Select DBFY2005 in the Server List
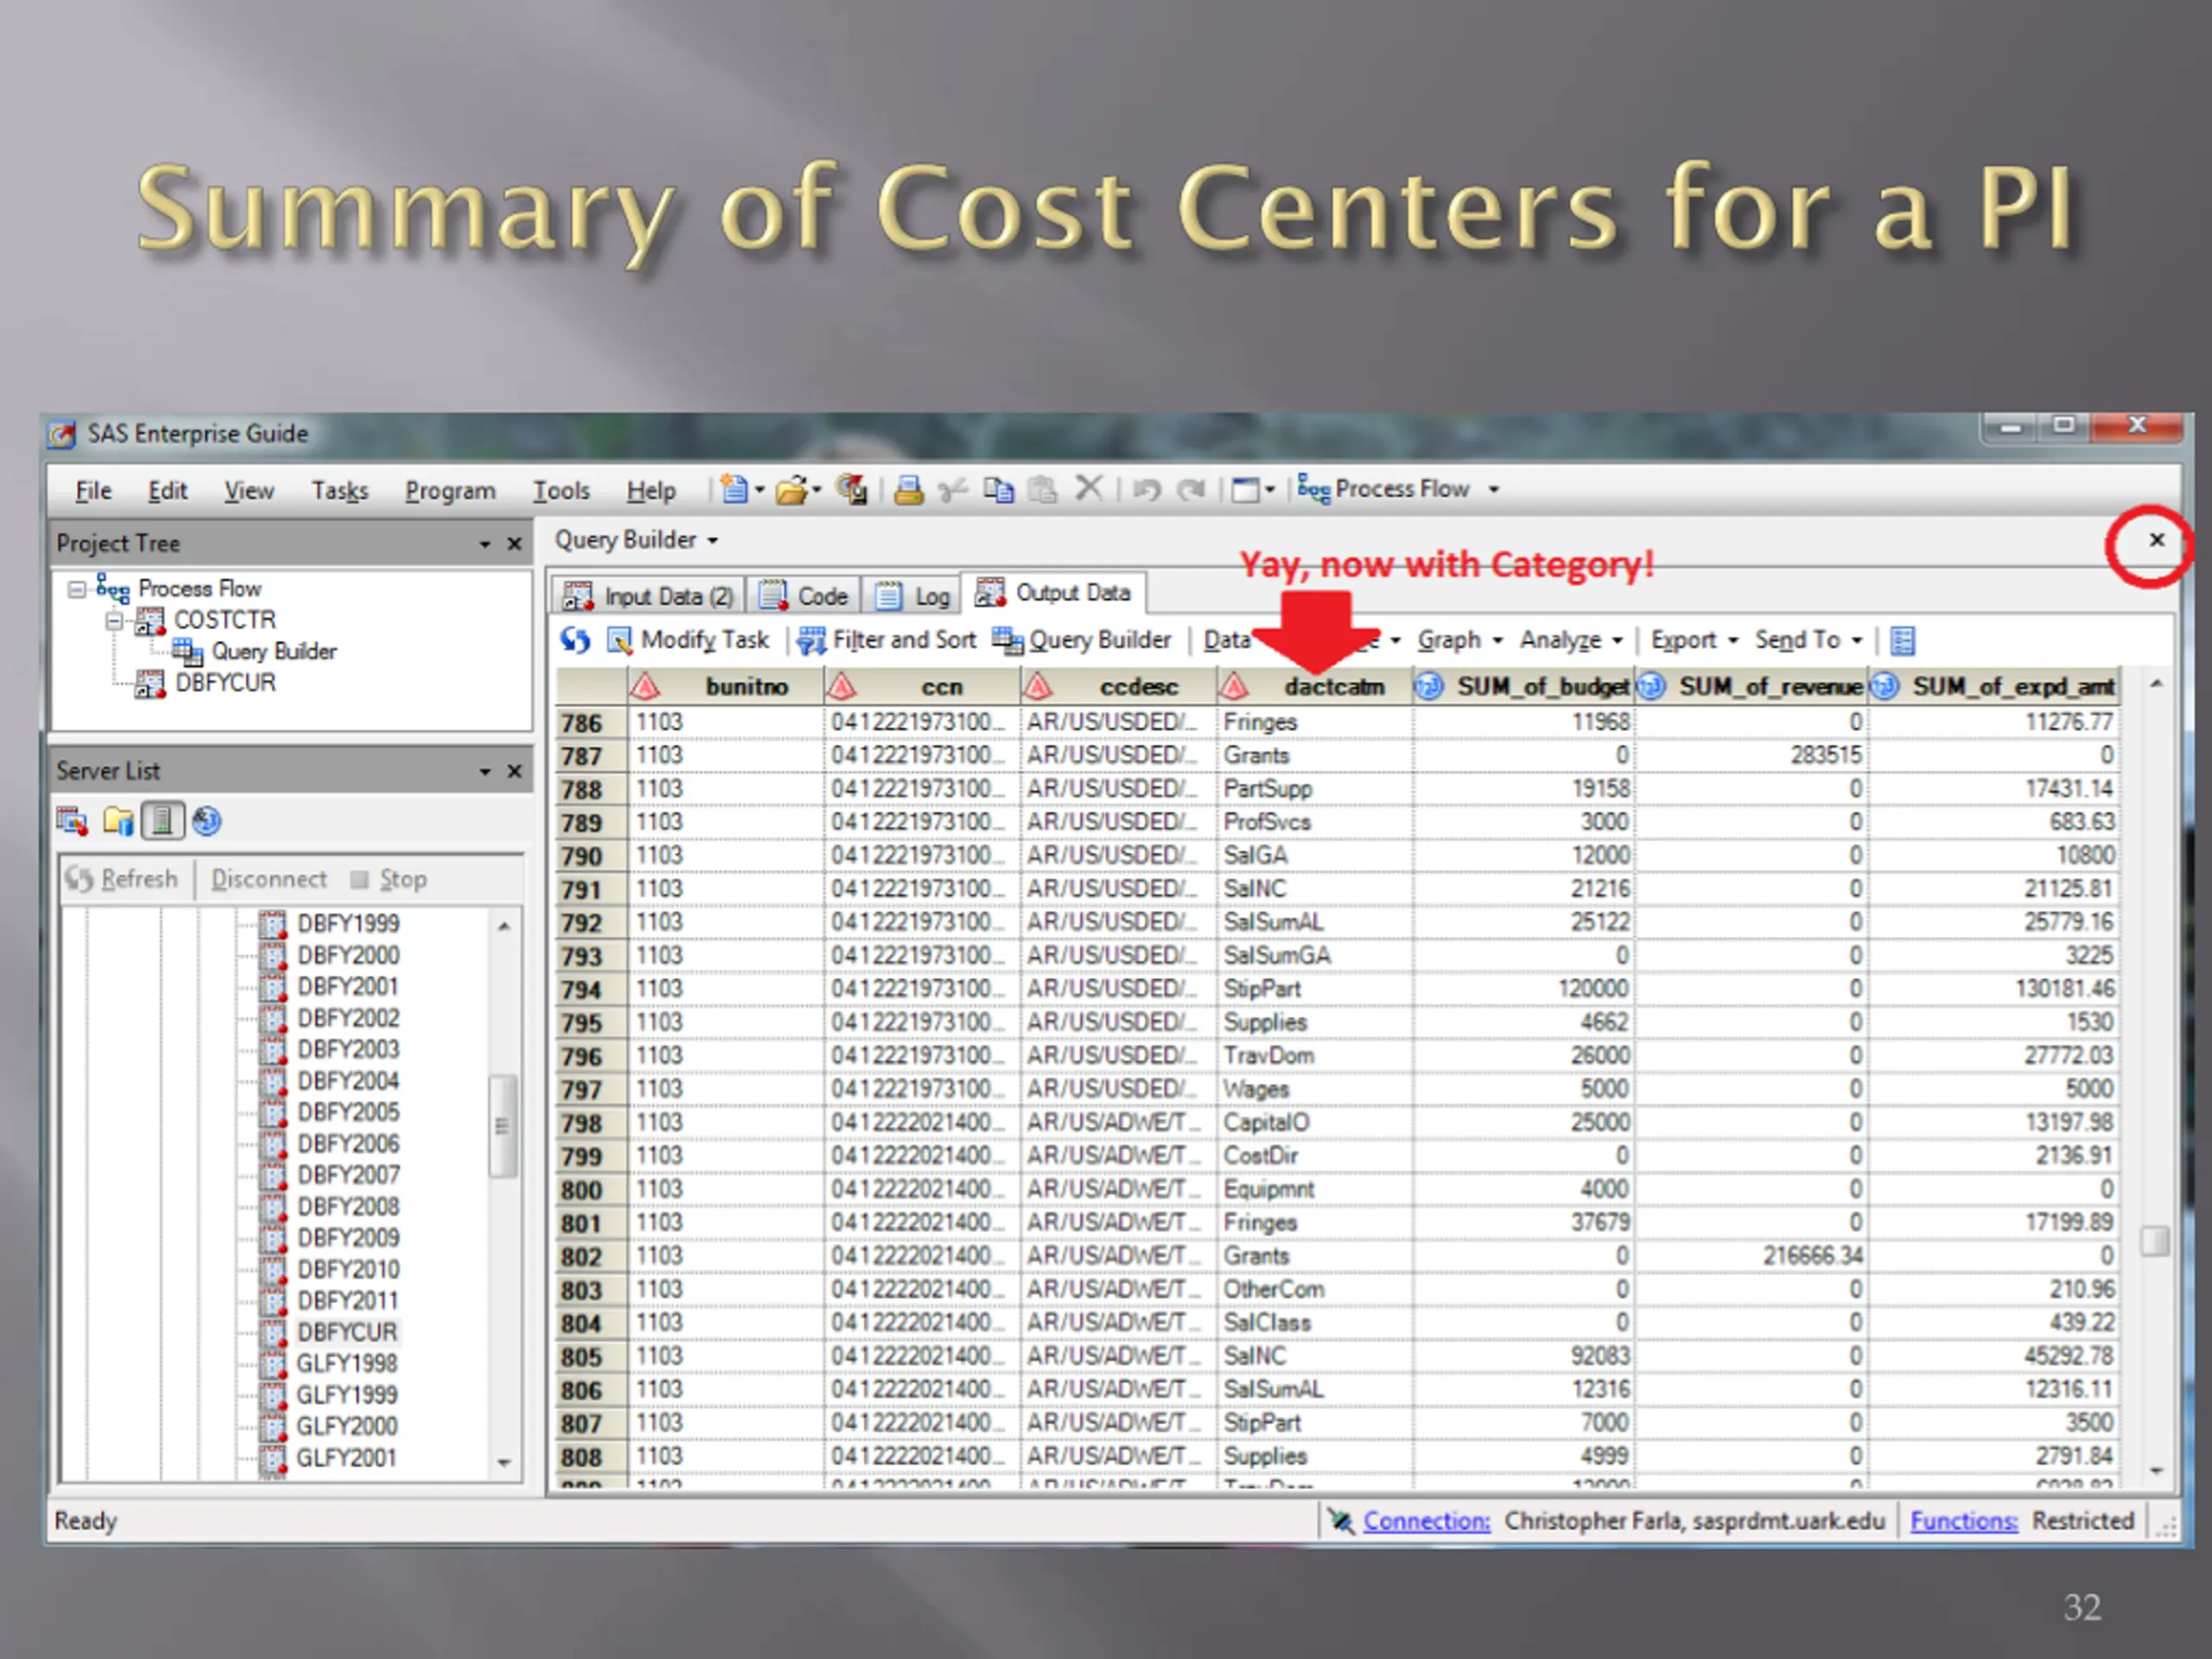The width and height of the screenshot is (2212, 1659). [348, 1112]
